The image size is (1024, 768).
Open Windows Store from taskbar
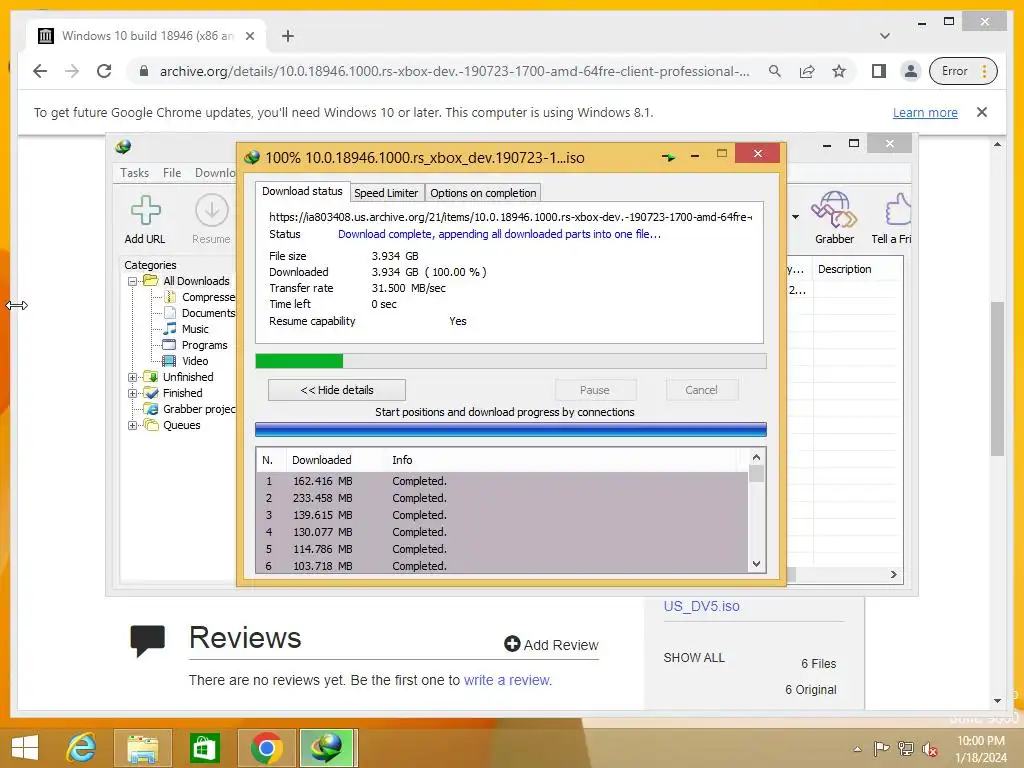[x=204, y=748]
